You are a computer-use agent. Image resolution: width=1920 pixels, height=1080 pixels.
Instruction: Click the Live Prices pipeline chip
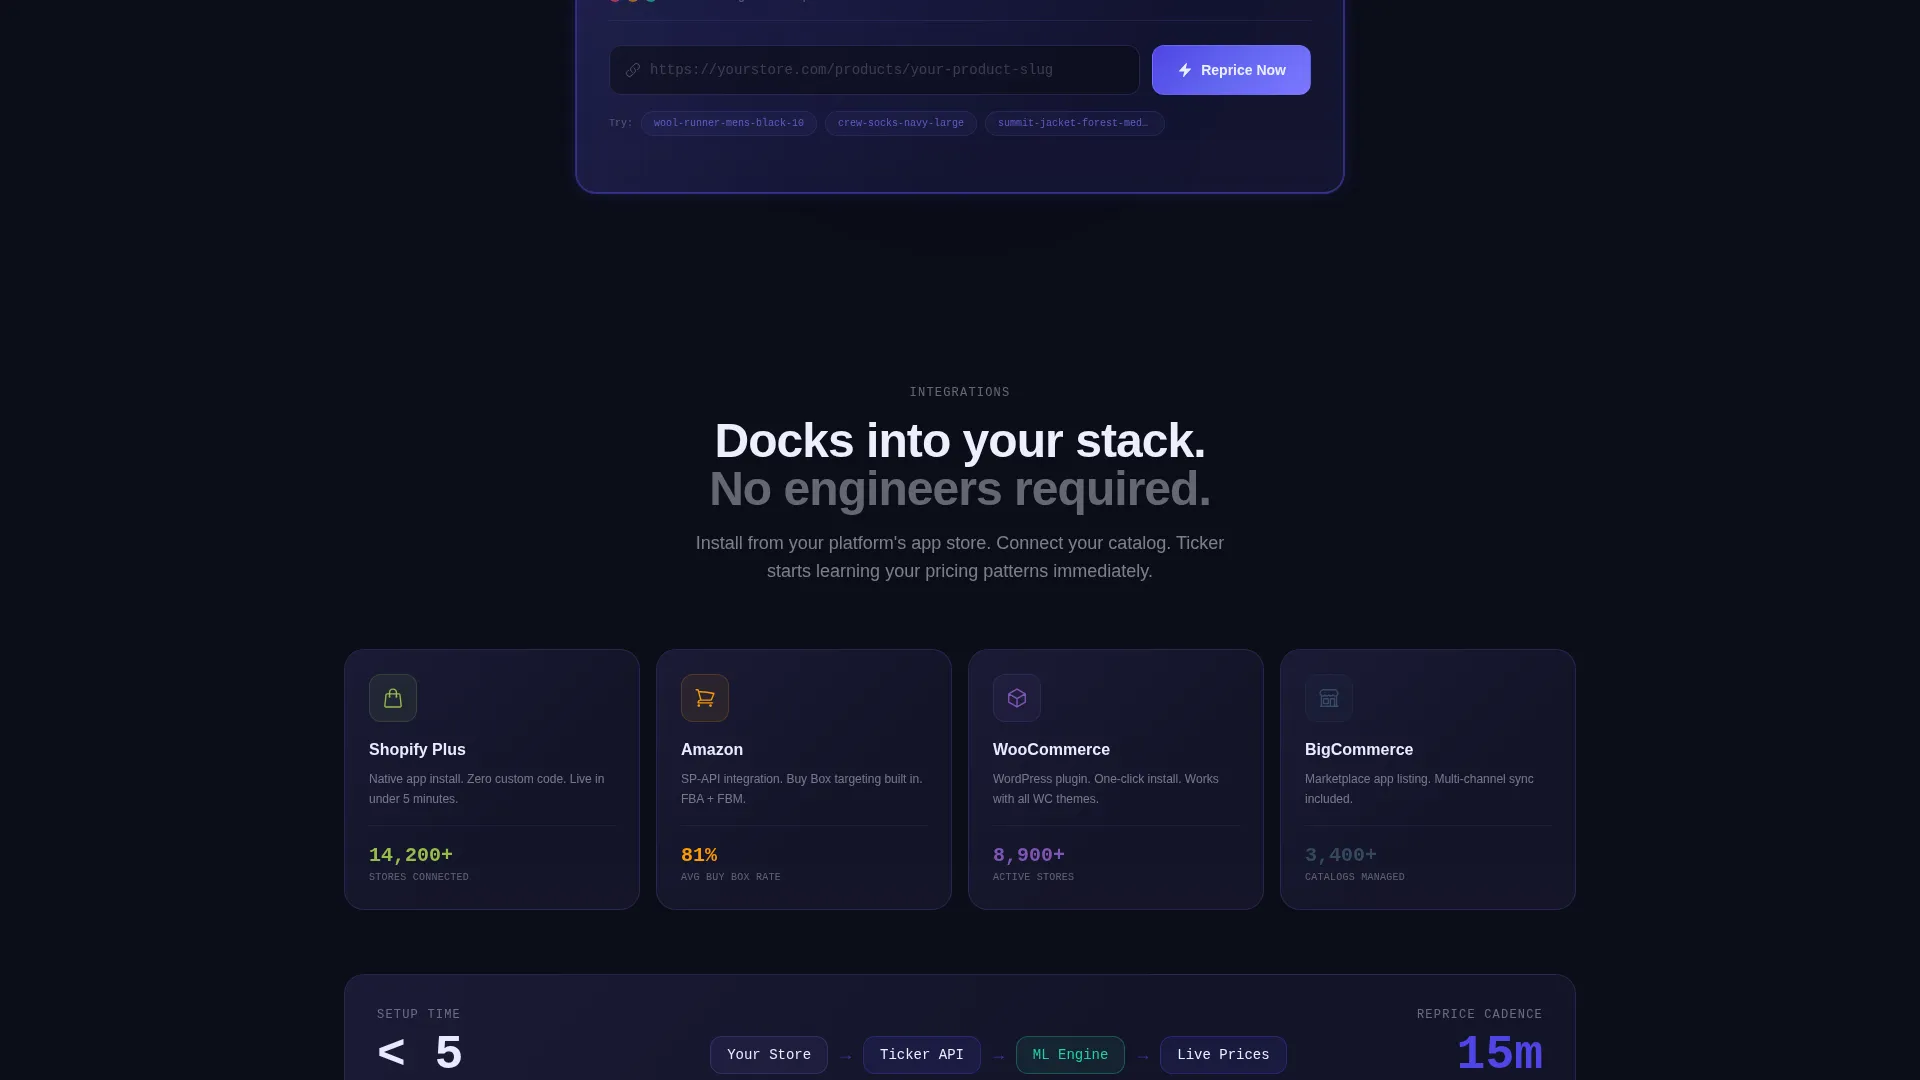1223,1055
